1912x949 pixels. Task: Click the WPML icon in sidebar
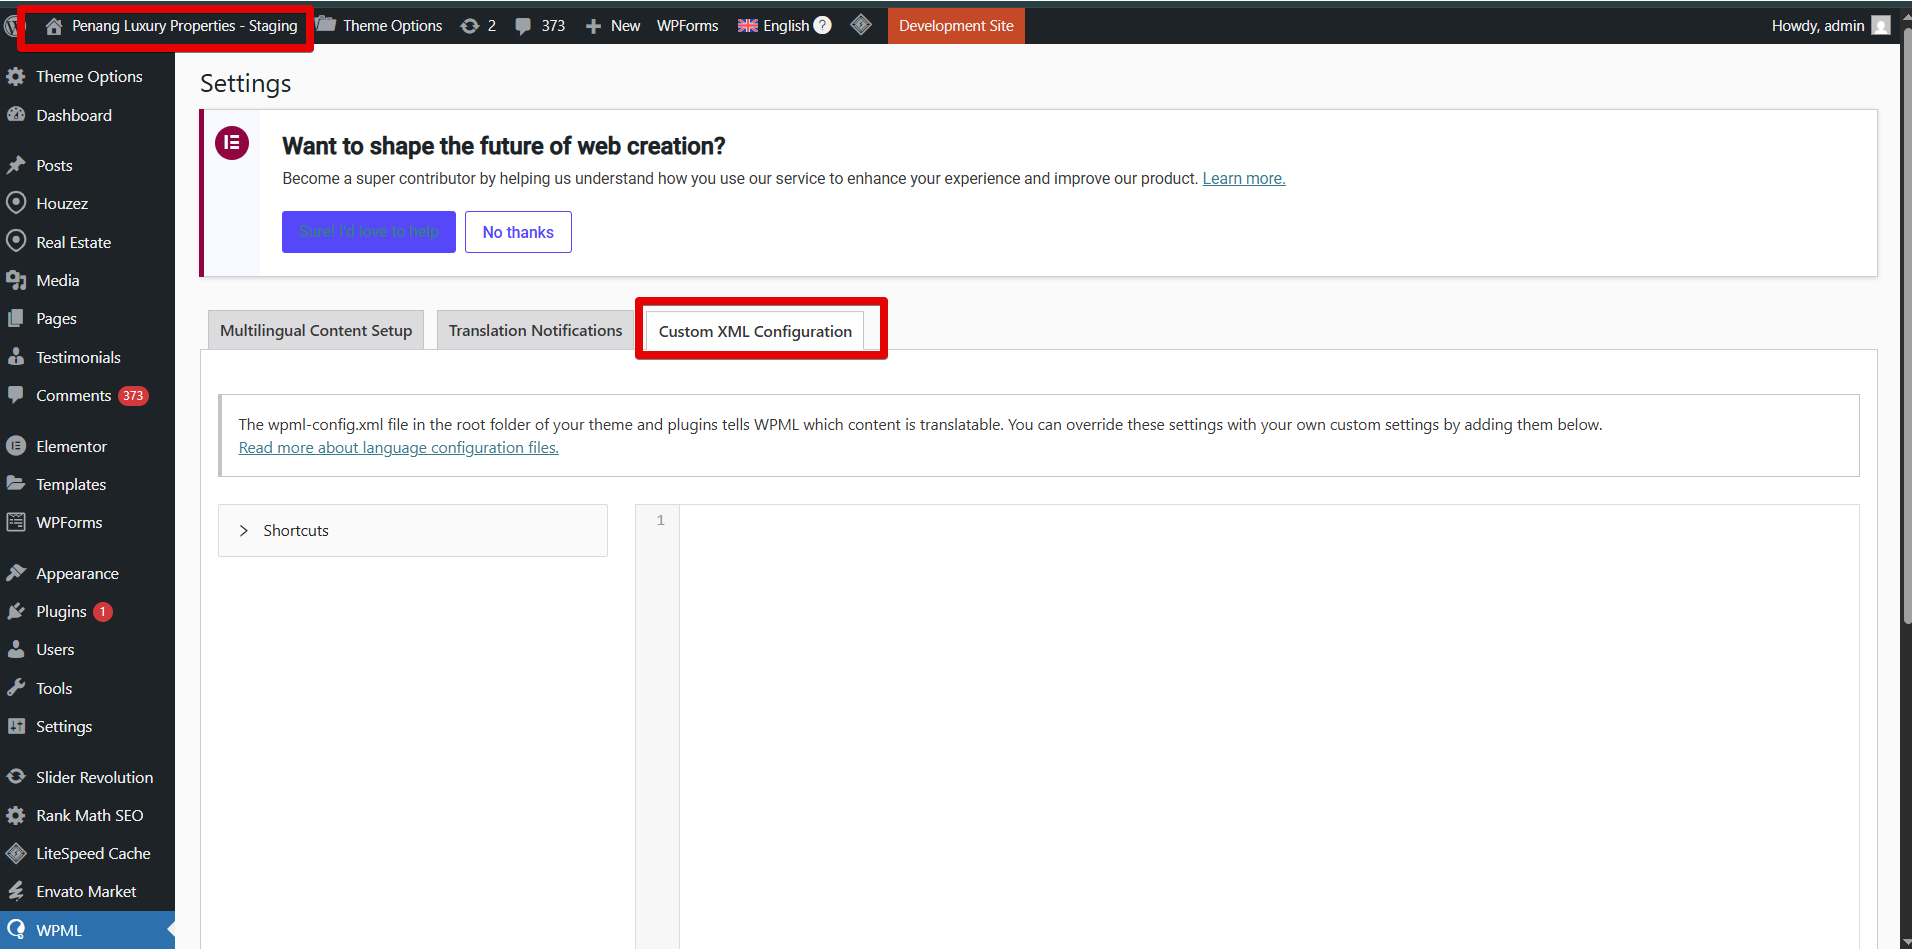(x=16, y=930)
